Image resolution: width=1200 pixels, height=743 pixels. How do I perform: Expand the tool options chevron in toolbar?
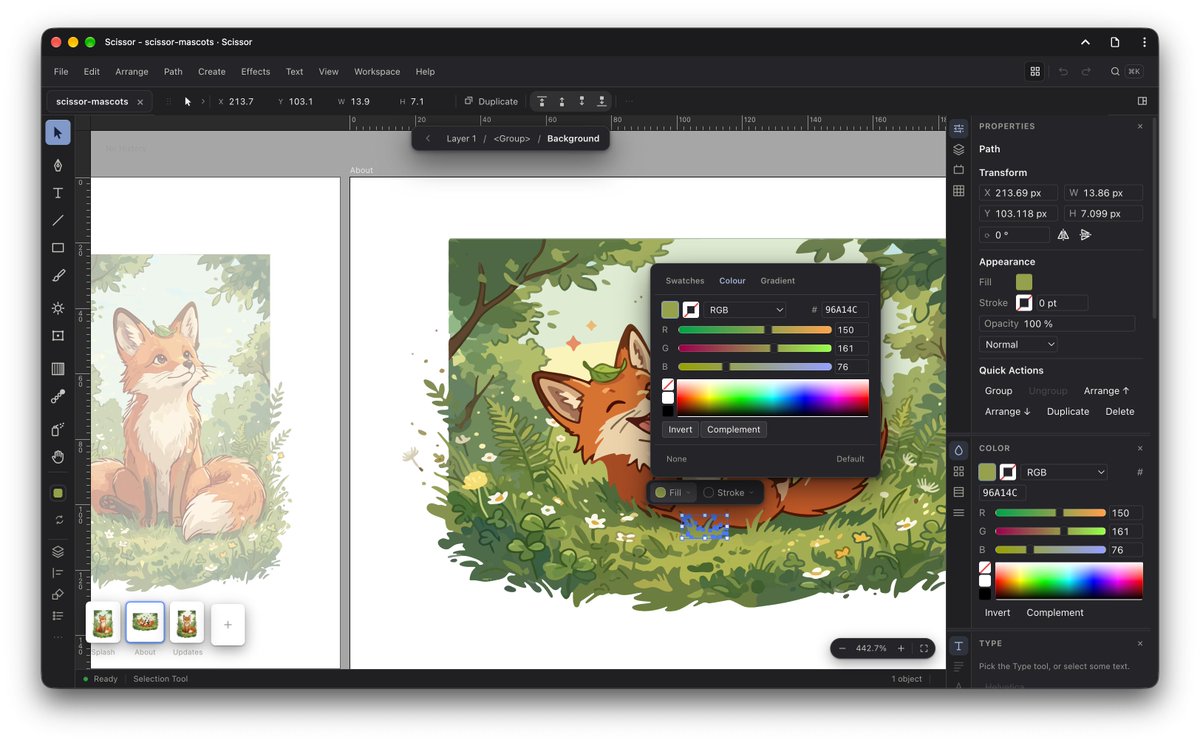(203, 101)
